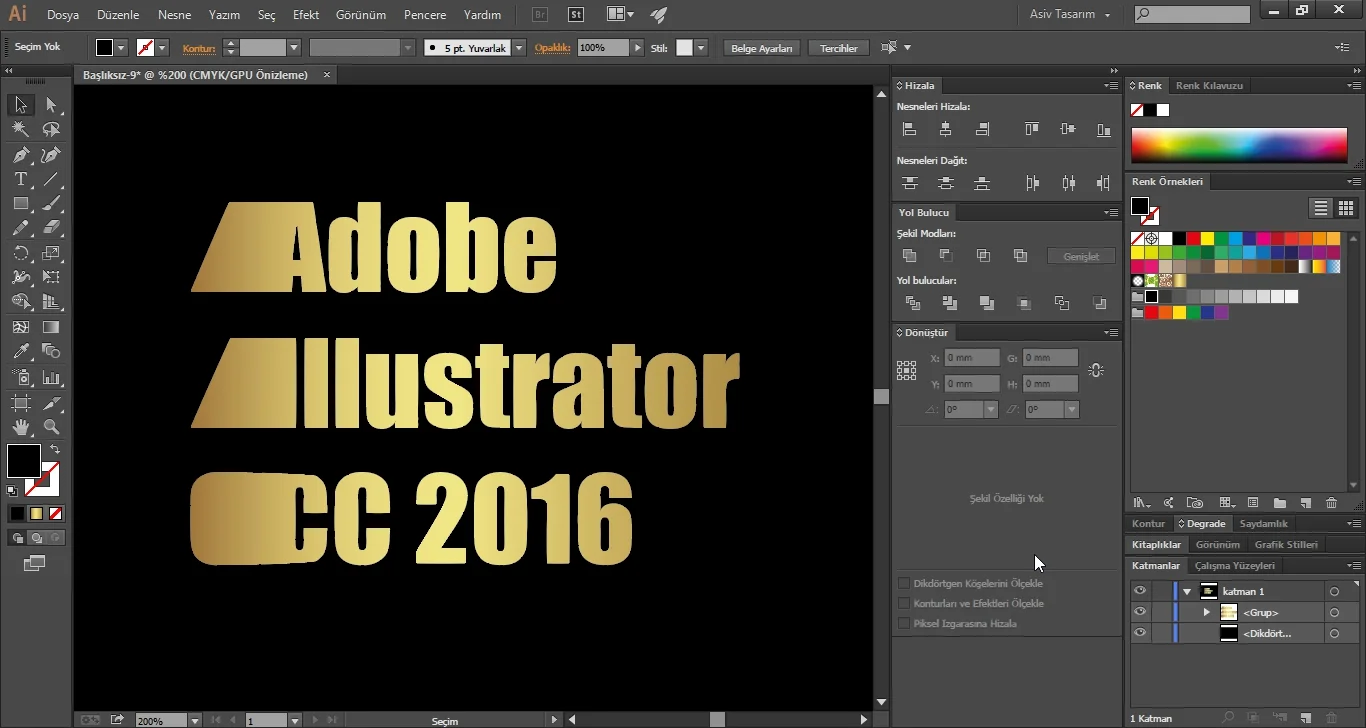
Task: Click the Genişlet button in Yol Bulucu
Action: [1081, 256]
